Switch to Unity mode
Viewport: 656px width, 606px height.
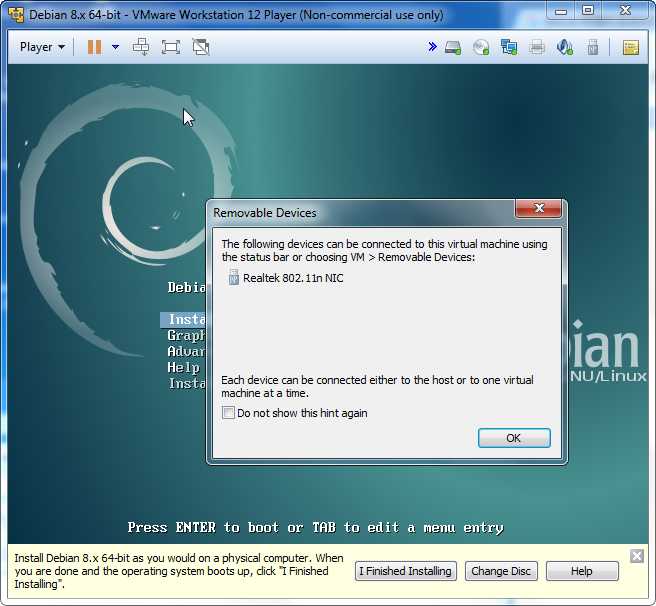coord(201,47)
